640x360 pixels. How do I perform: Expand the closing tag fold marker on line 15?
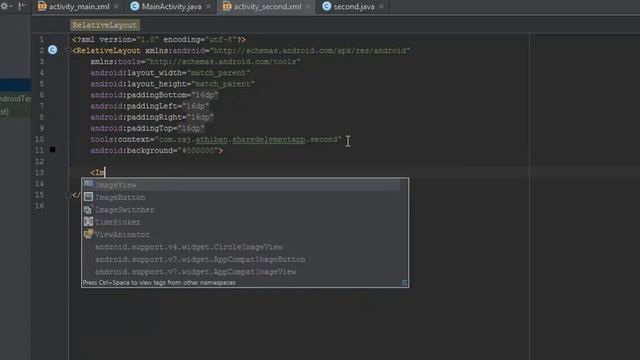[67, 196]
